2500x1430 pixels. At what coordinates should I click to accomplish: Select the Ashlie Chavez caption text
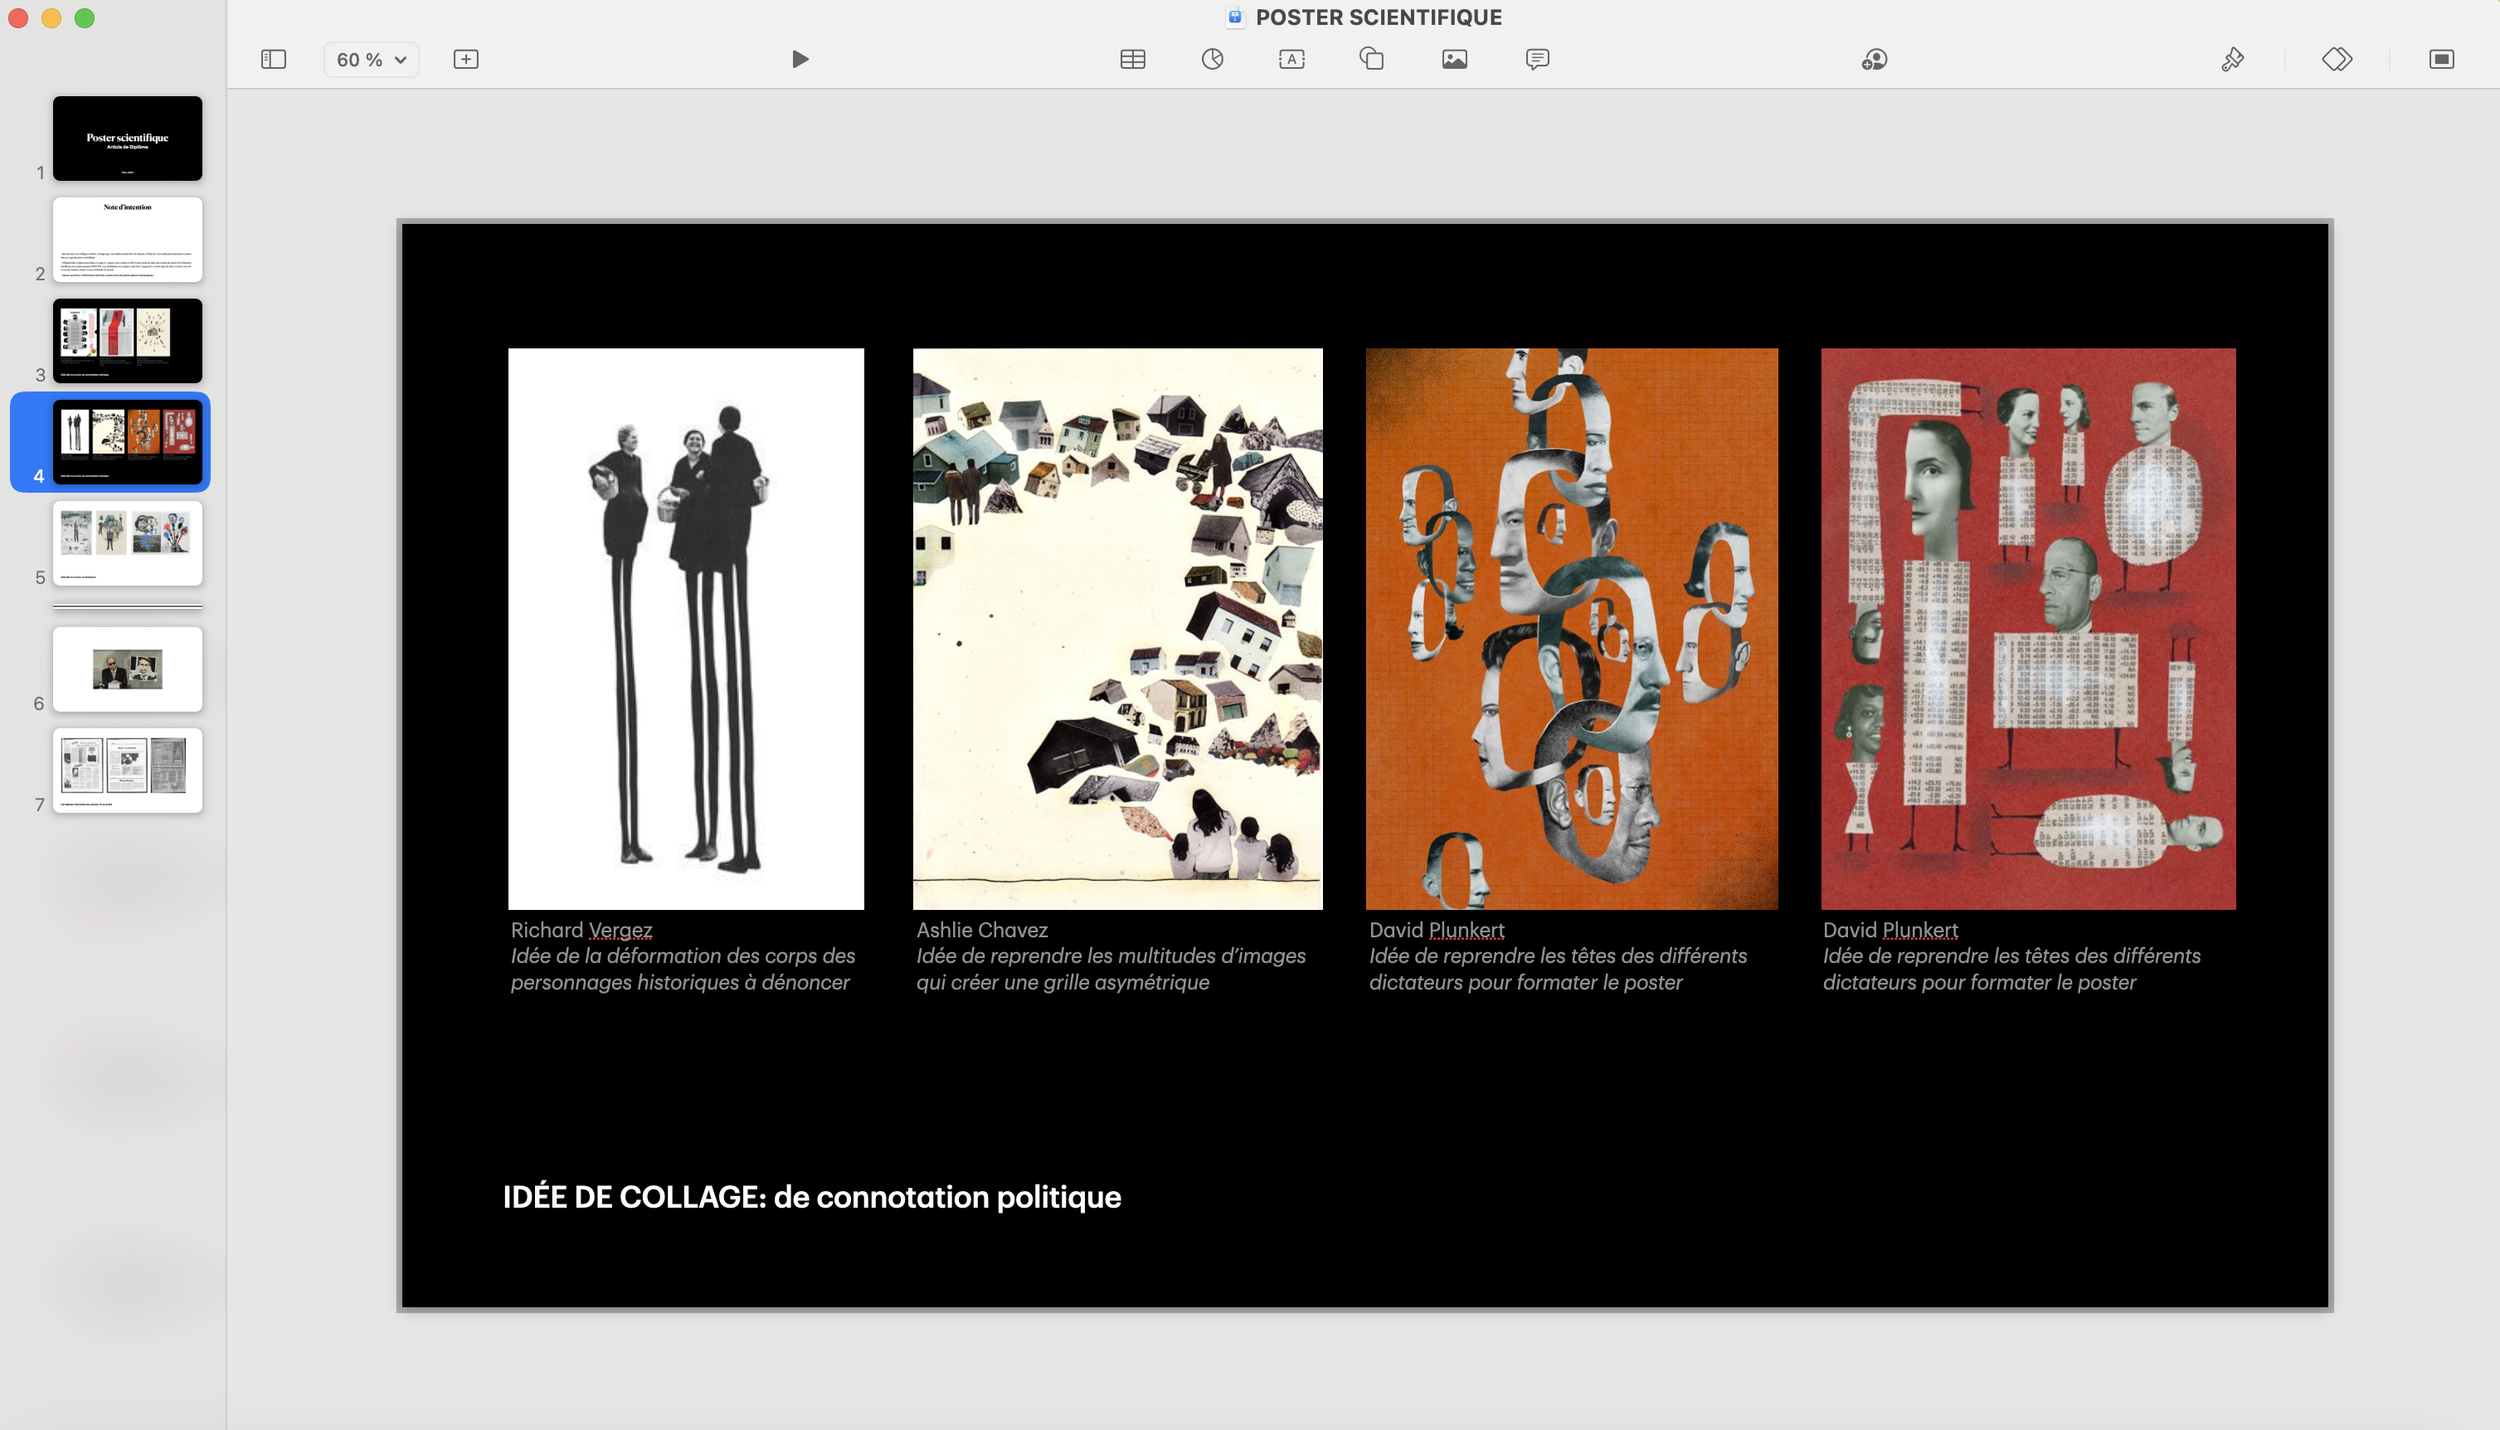1110,956
